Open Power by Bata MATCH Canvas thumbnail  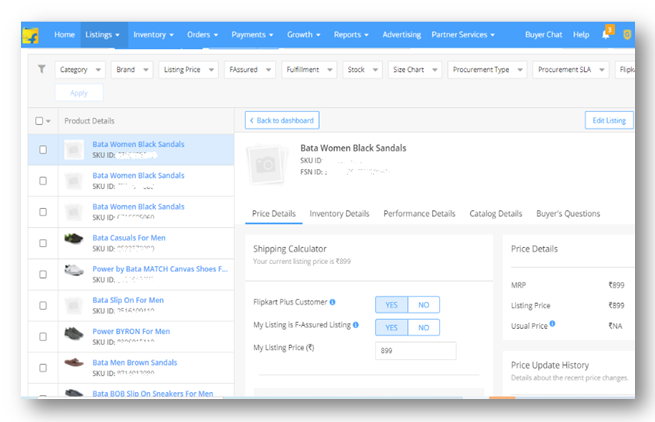coord(74,270)
